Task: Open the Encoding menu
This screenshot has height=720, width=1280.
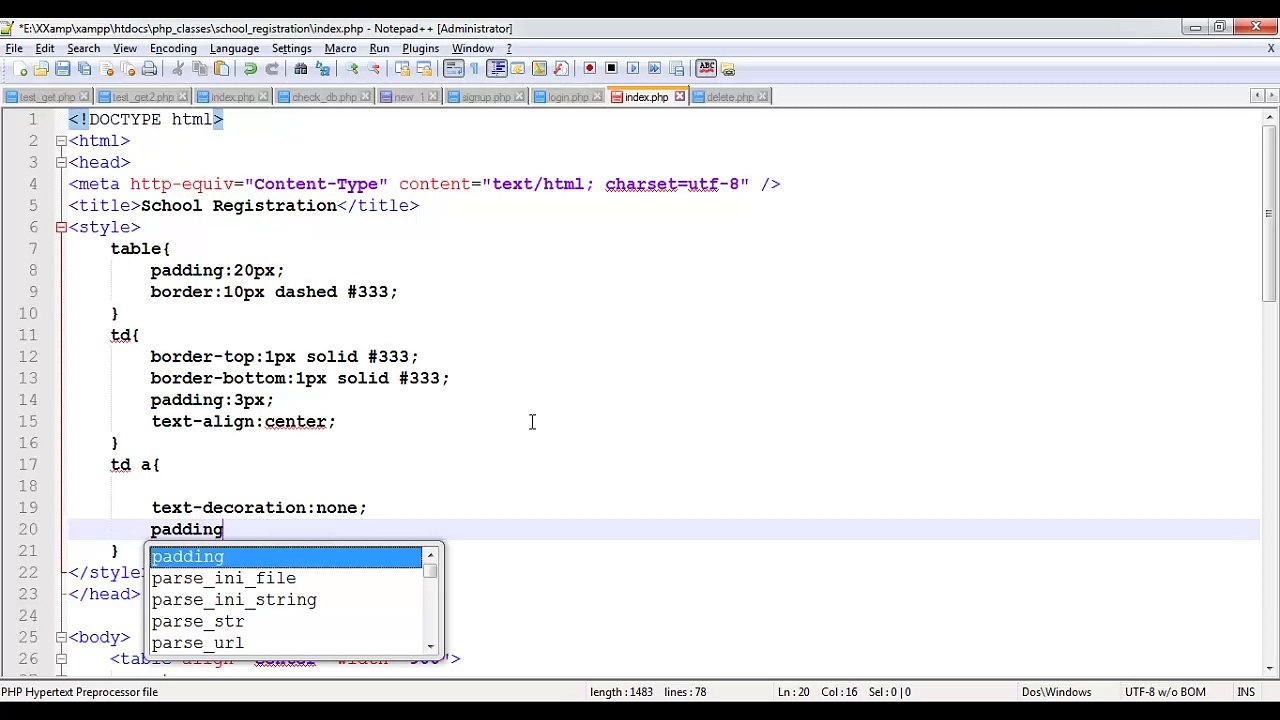Action: pos(173,48)
